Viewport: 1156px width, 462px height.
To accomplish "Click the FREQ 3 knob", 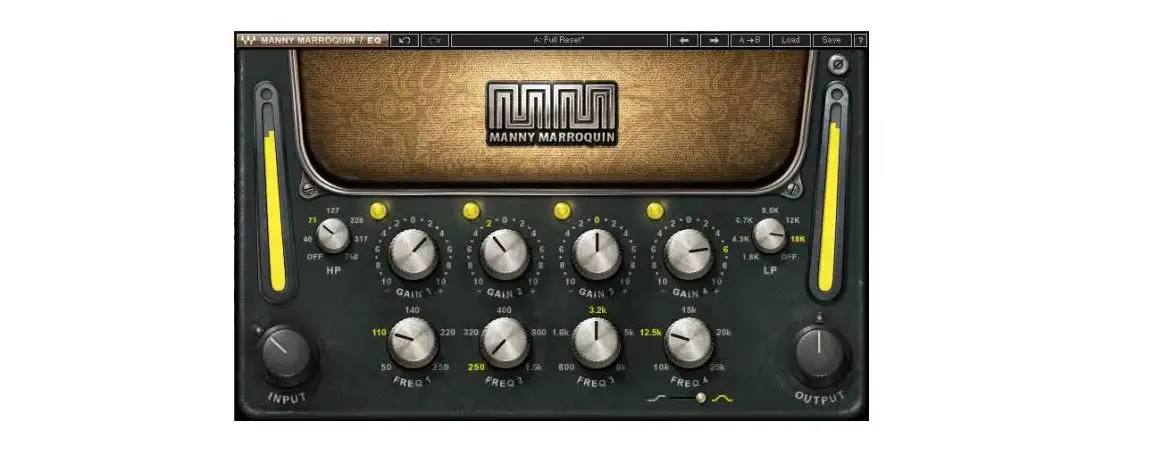I will pyautogui.click(x=597, y=343).
